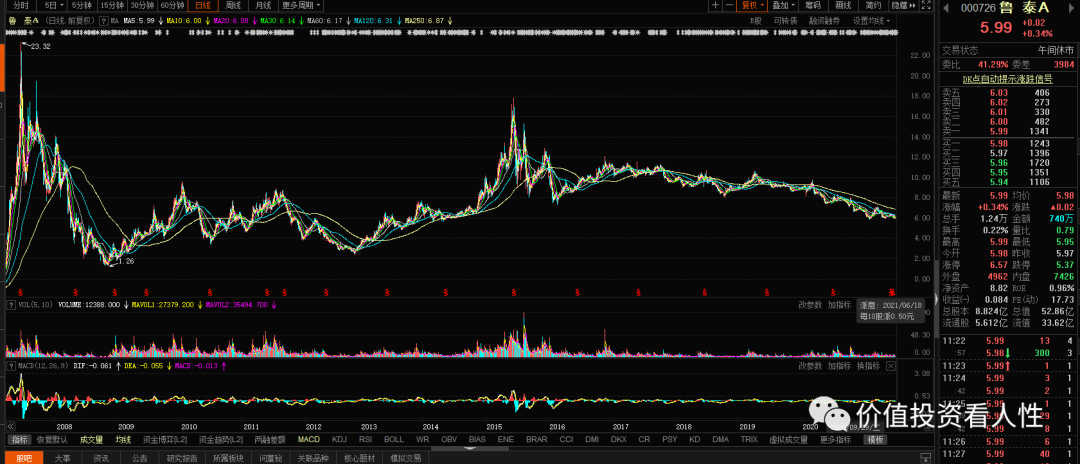Open MA indicator help question icon
Screen dimensions: 1080x464
click(103, 21)
